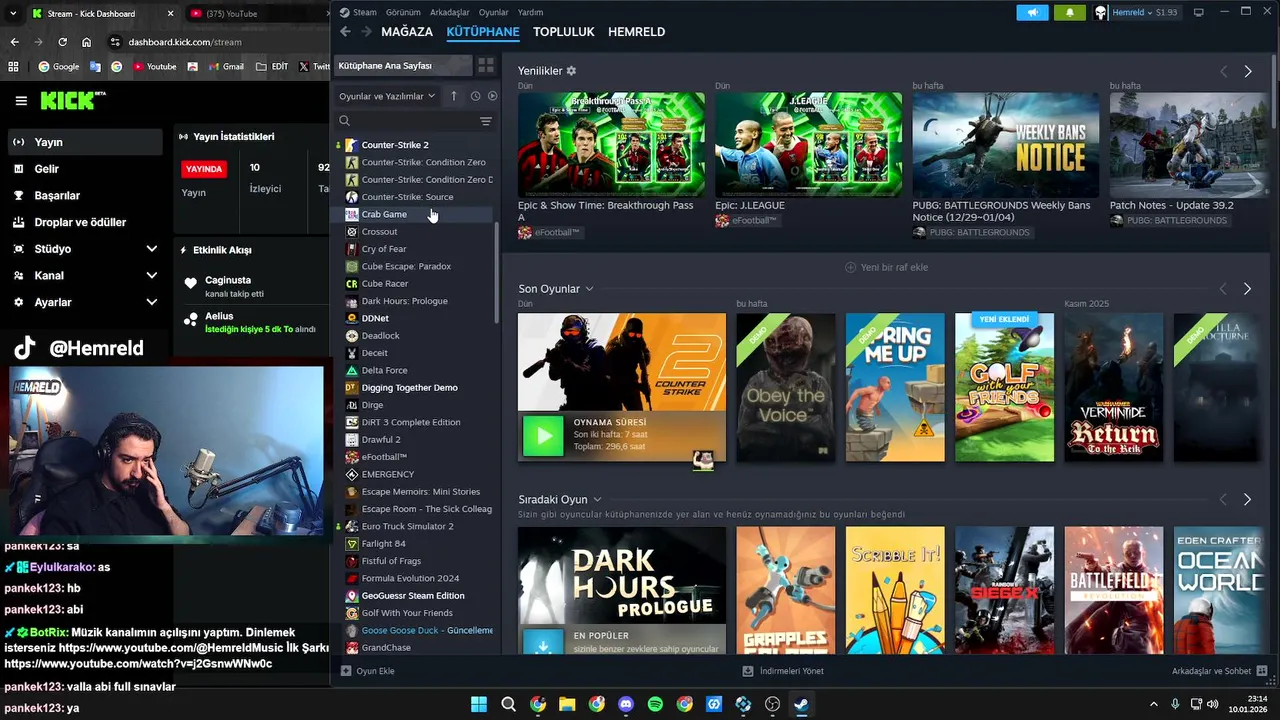Sort library ascending arrow icon

tap(453, 96)
